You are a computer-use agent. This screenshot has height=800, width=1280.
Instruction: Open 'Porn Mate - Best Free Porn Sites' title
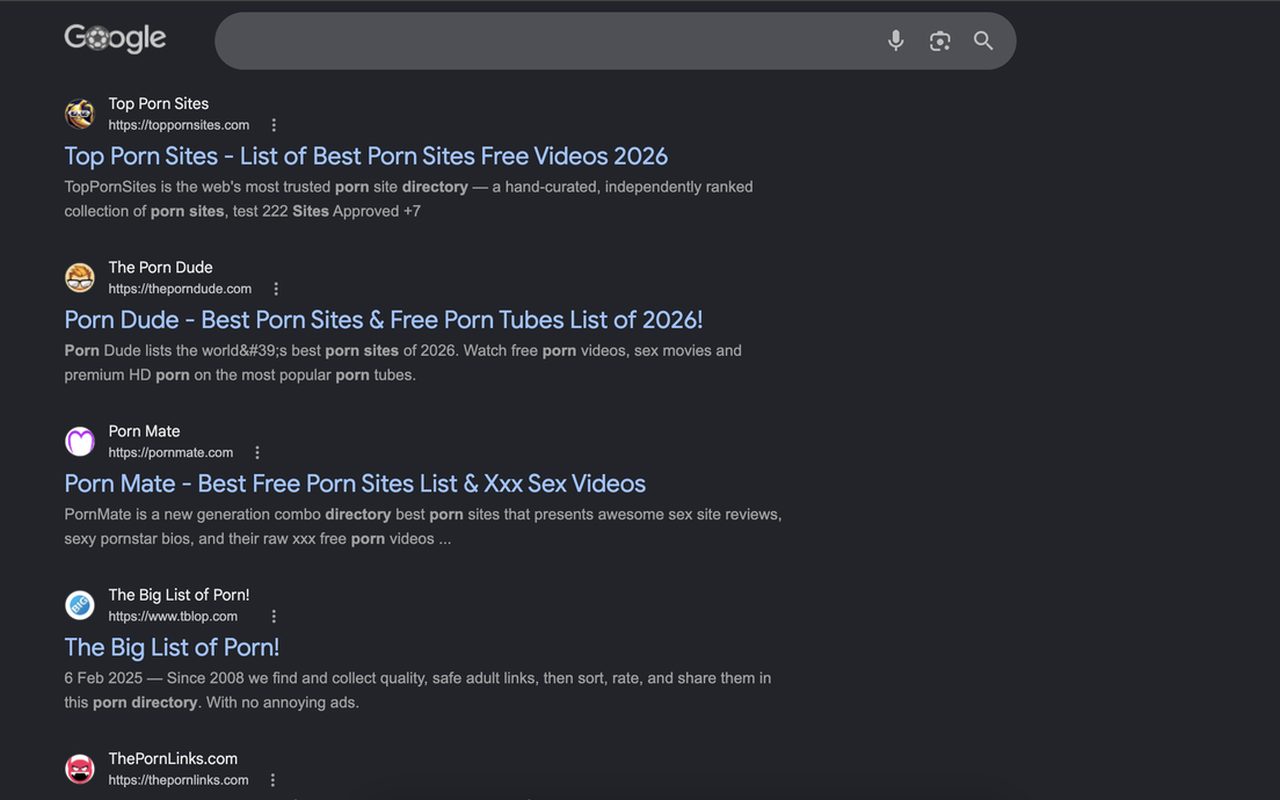click(355, 484)
